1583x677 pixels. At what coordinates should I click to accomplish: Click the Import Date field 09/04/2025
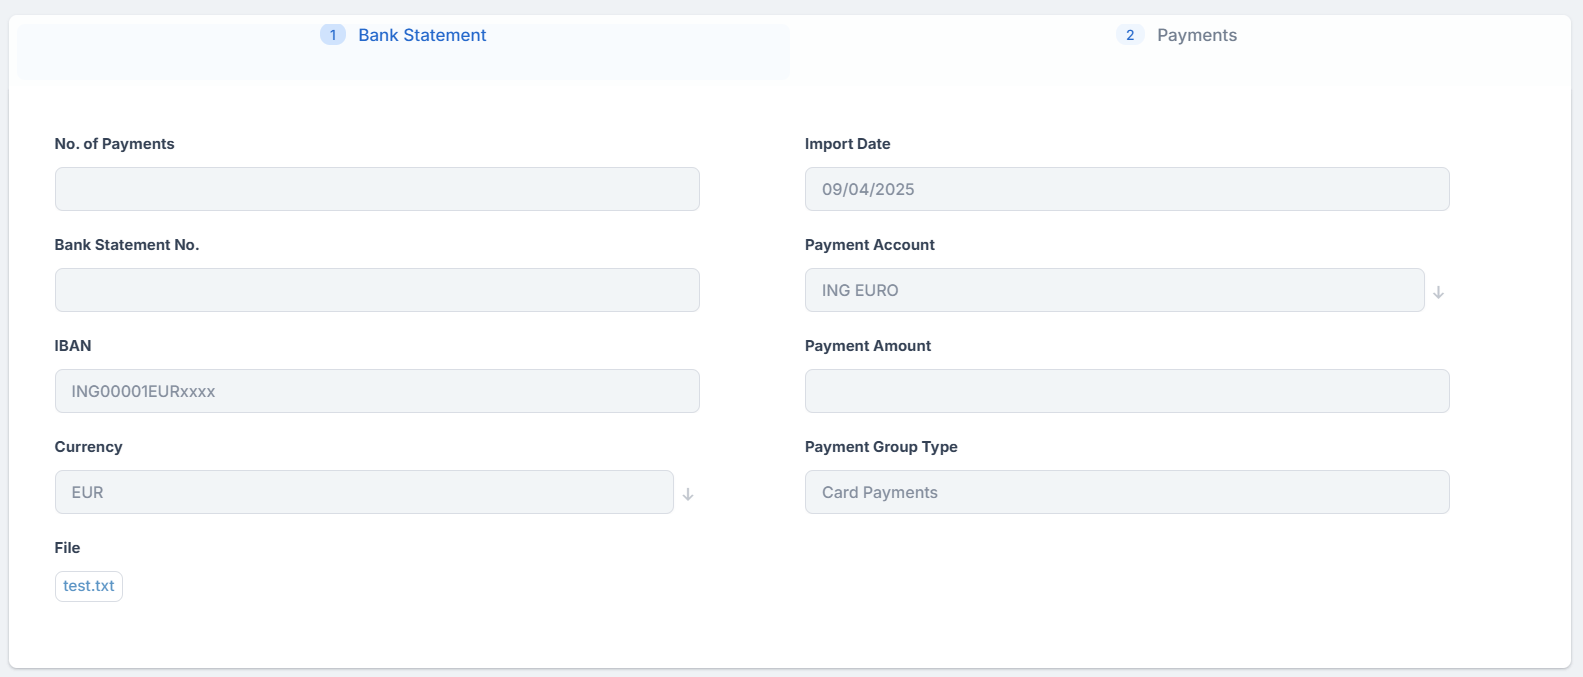point(1126,189)
